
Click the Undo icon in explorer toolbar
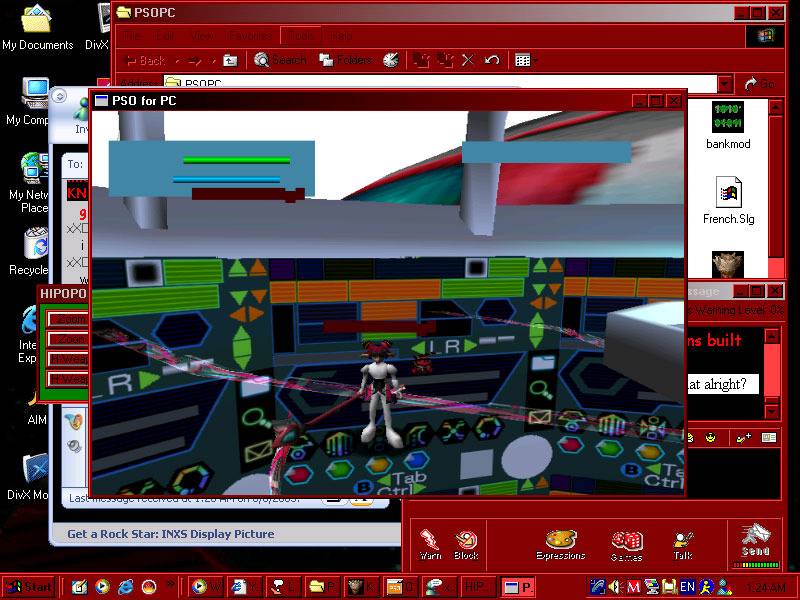[492, 60]
